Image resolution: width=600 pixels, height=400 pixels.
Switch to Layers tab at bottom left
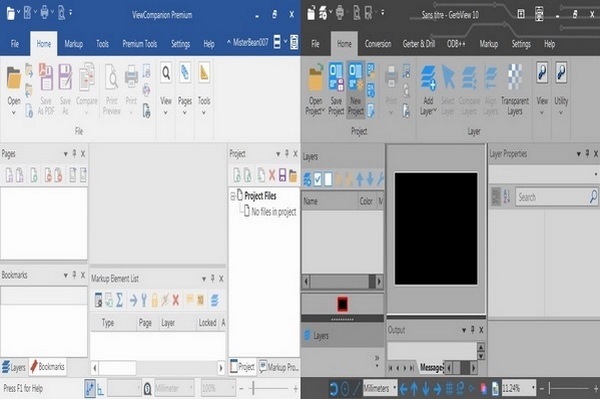14,367
